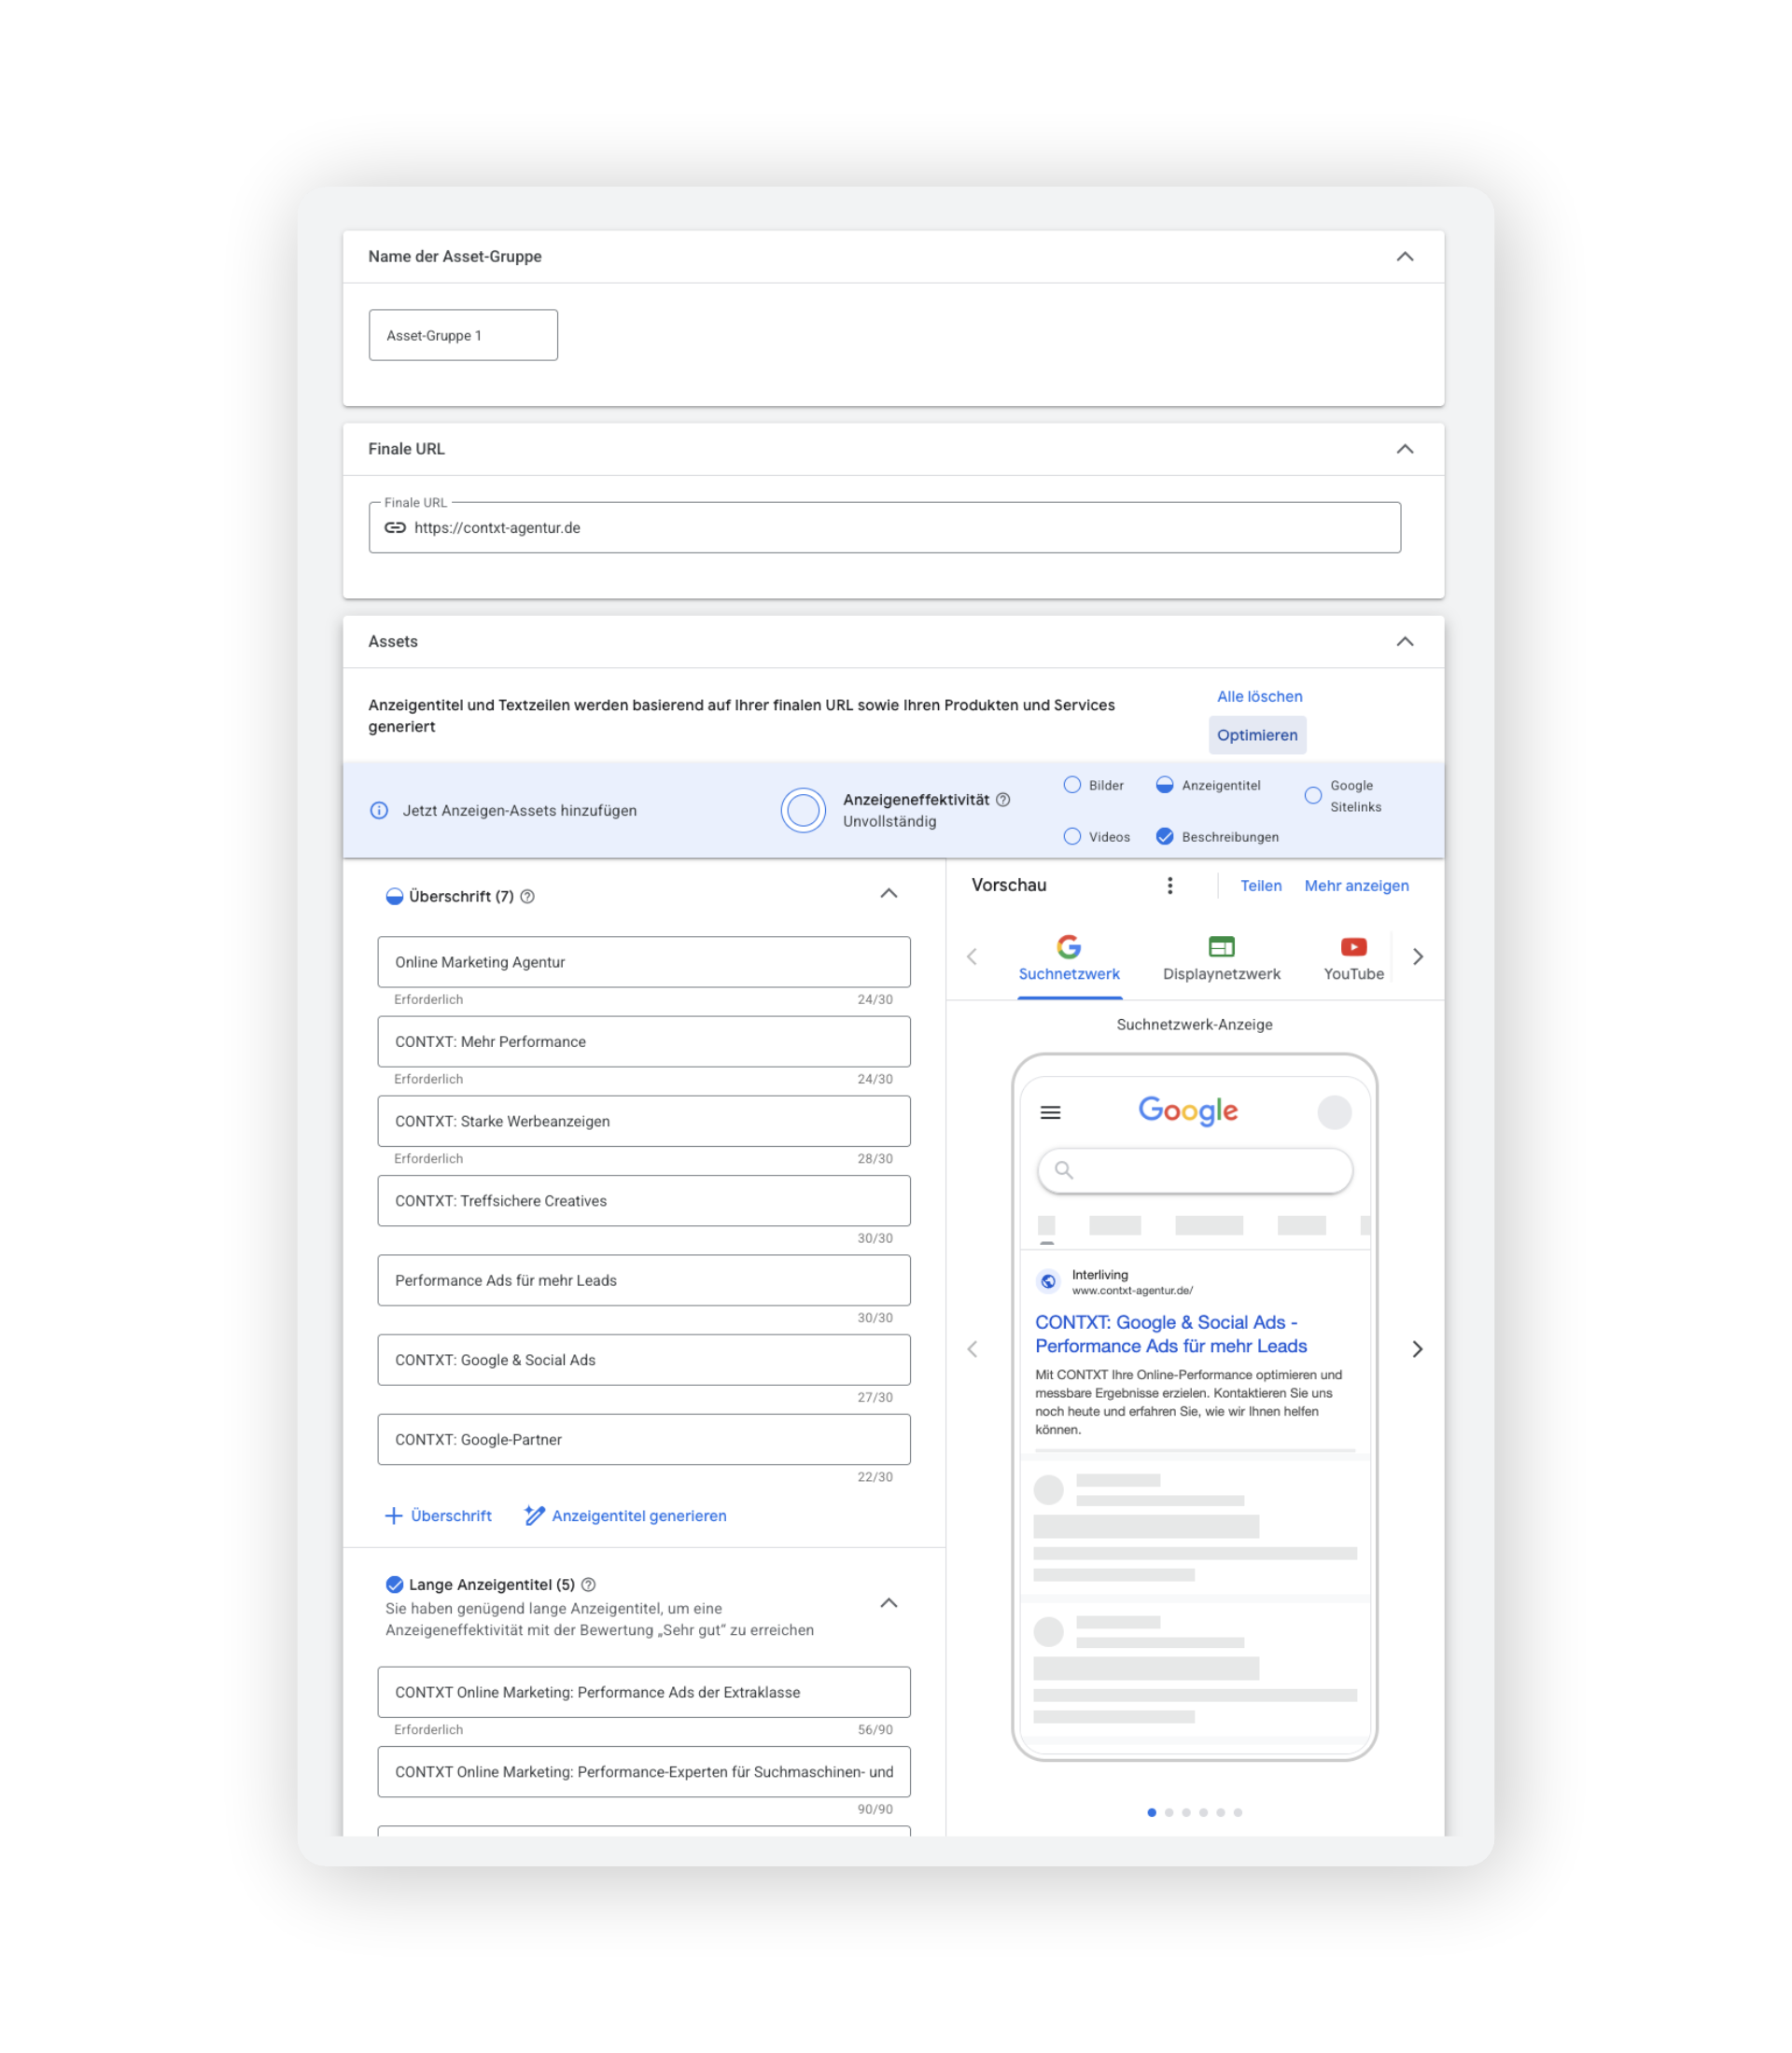Viewport: 1792px width, 2053px height.
Task: Click the search bar in the phone preview
Action: (x=1195, y=1171)
